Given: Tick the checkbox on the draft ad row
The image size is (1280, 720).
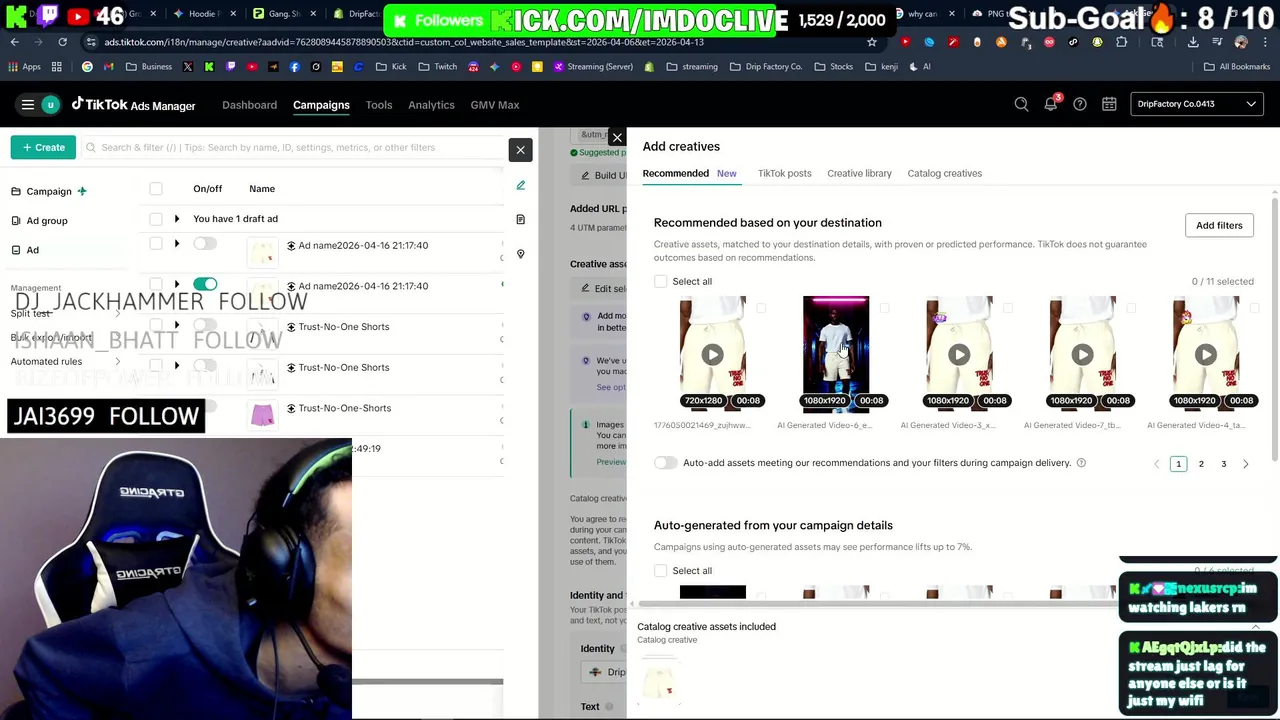Looking at the screenshot, I should [x=156, y=219].
